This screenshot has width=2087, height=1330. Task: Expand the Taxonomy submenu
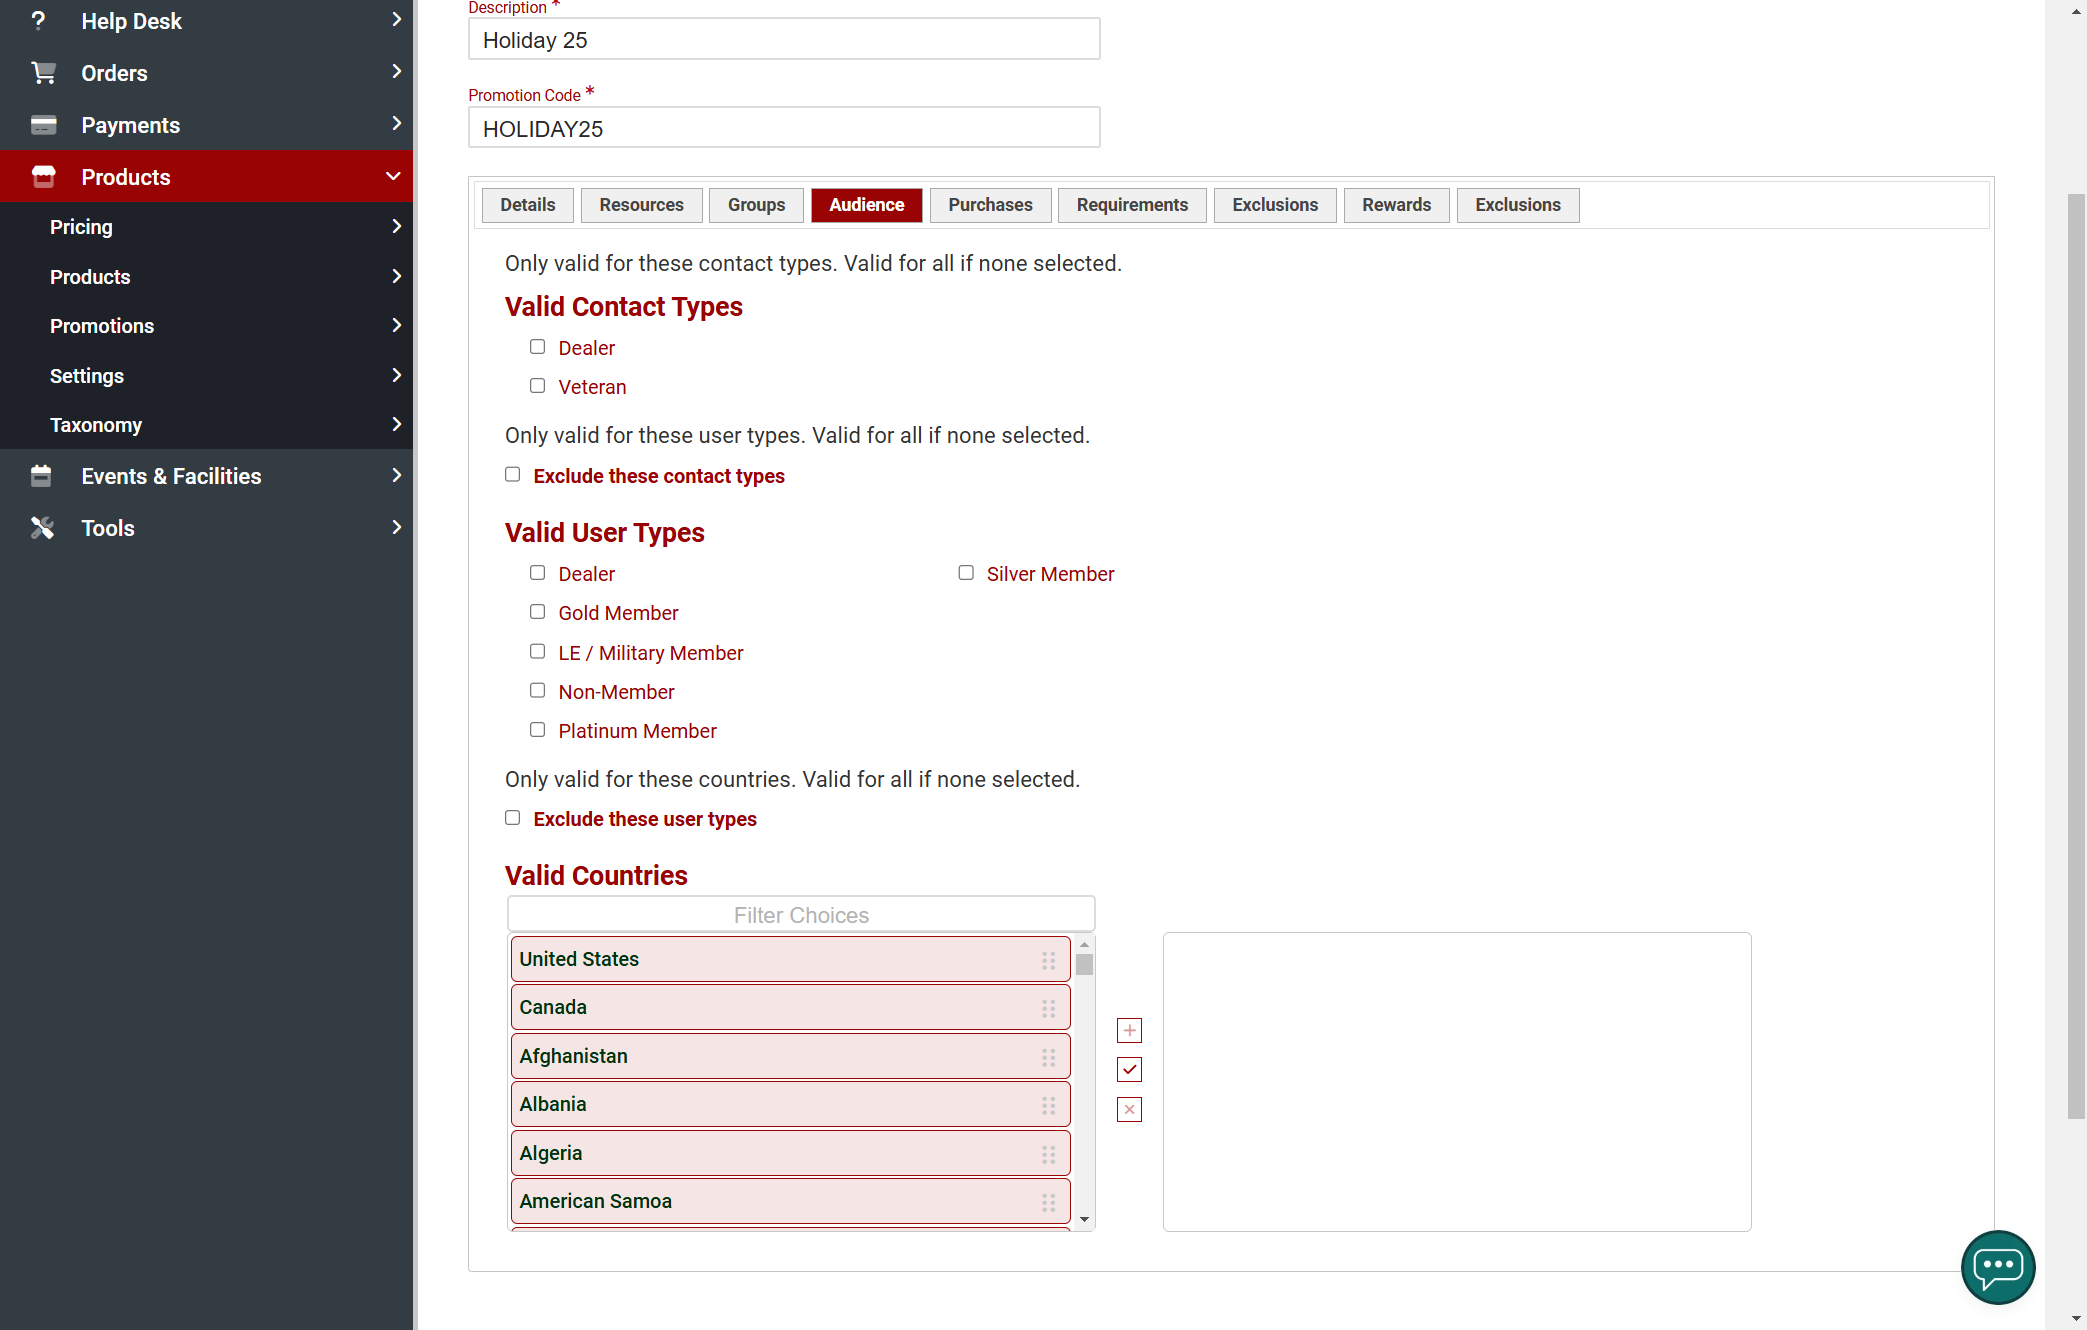coord(397,425)
